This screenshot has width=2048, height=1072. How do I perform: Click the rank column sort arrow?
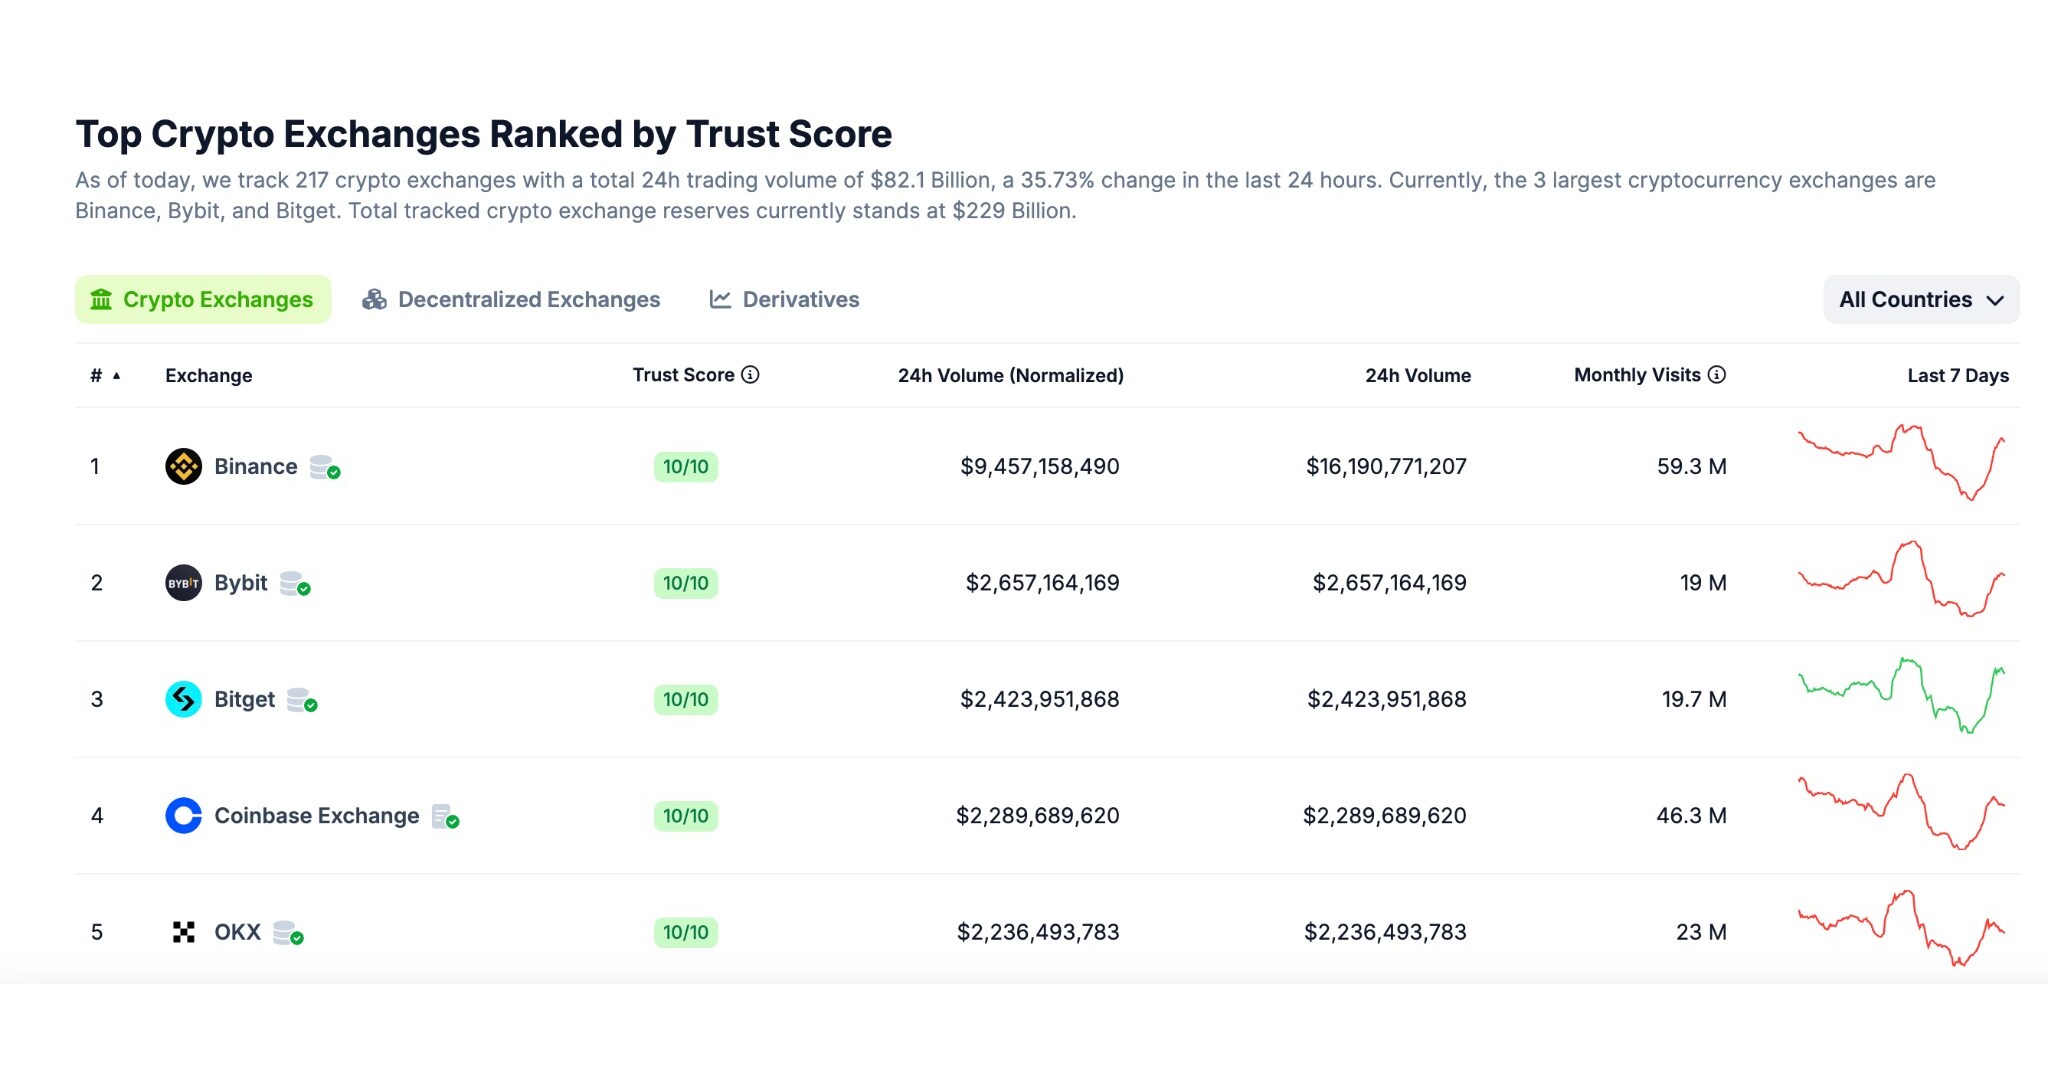coord(116,375)
